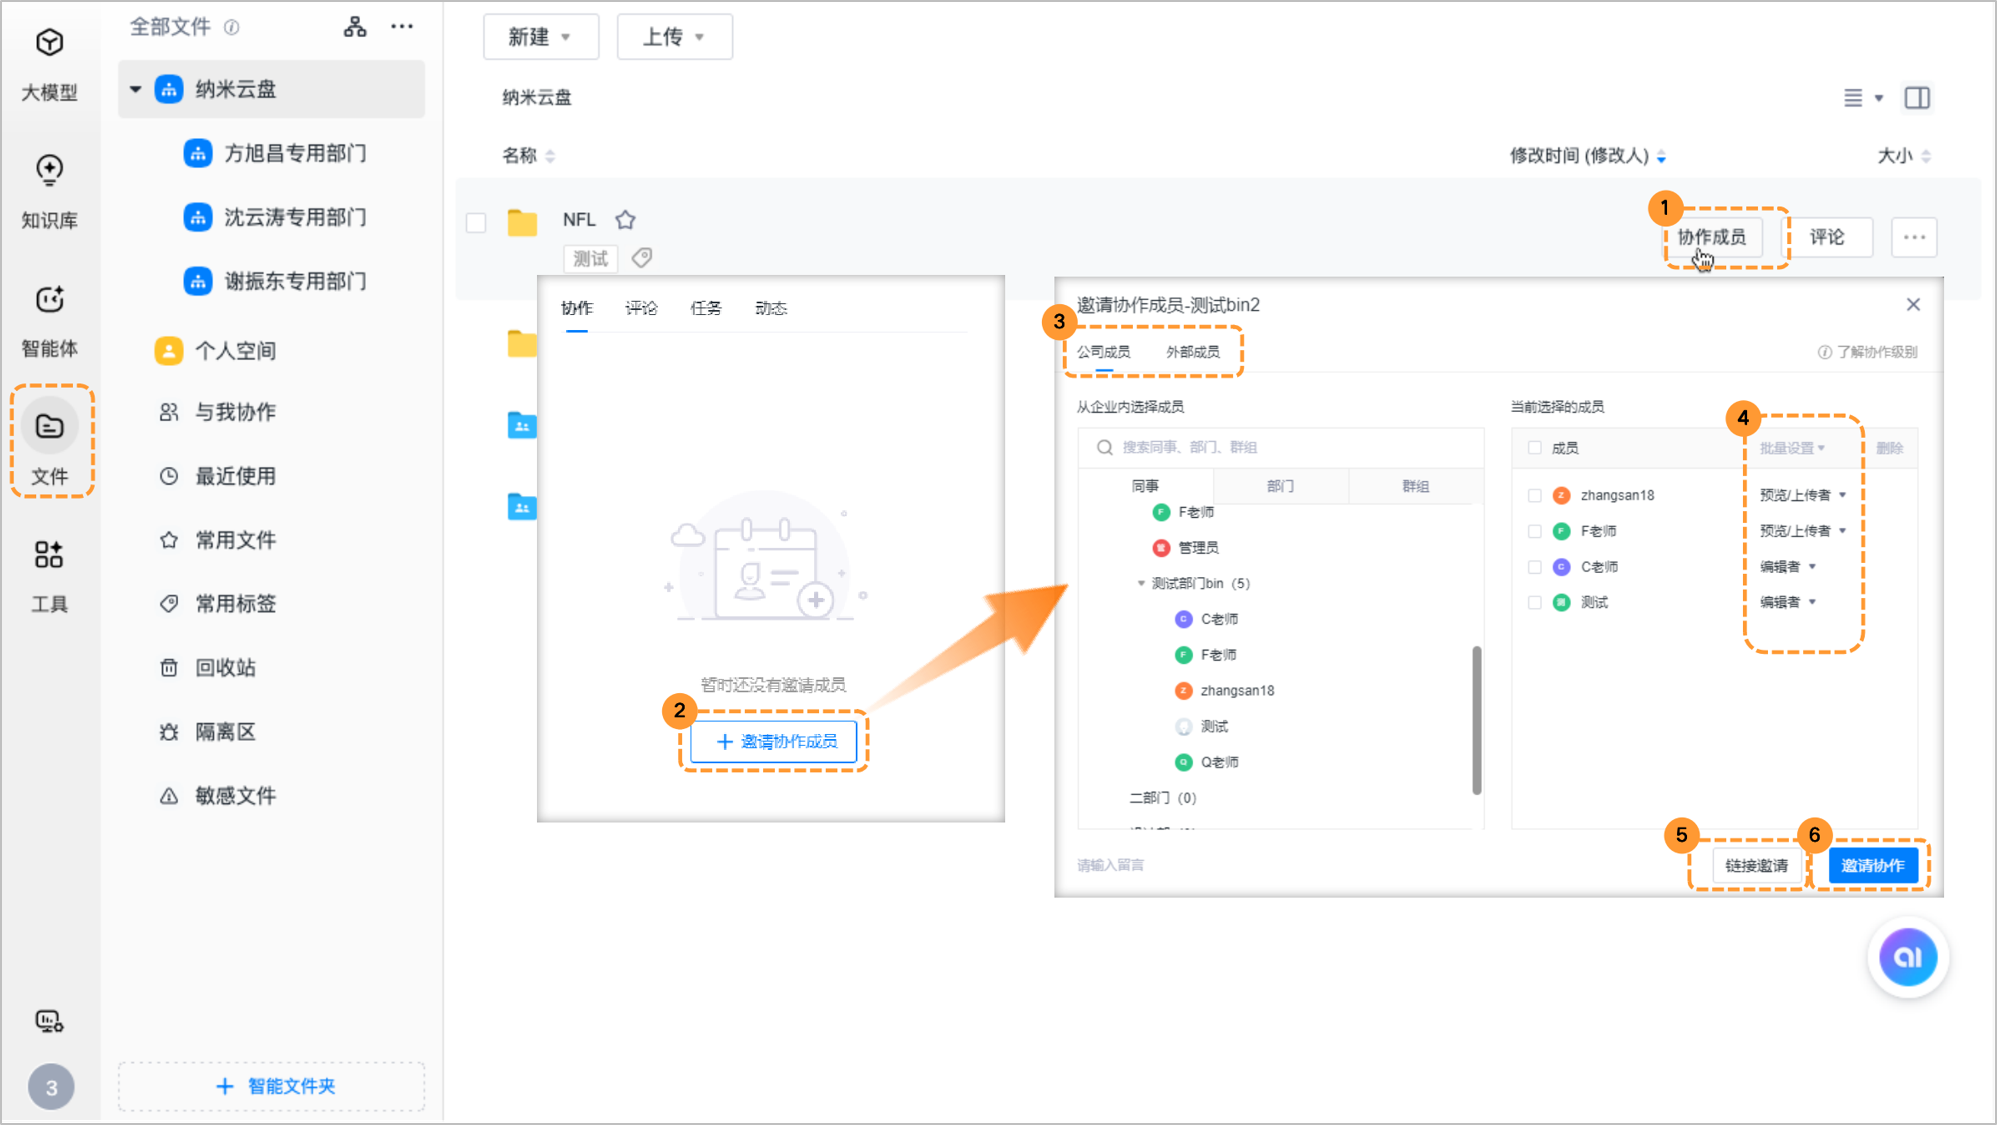Switch to the 外部成员 tab
The image size is (1997, 1125).
[1192, 352]
